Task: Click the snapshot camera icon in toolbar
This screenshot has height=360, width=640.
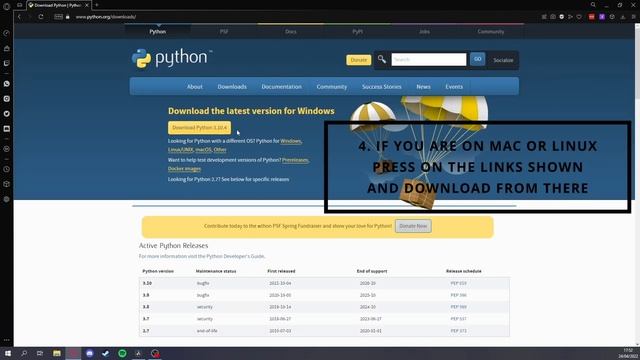Action: tap(553, 17)
